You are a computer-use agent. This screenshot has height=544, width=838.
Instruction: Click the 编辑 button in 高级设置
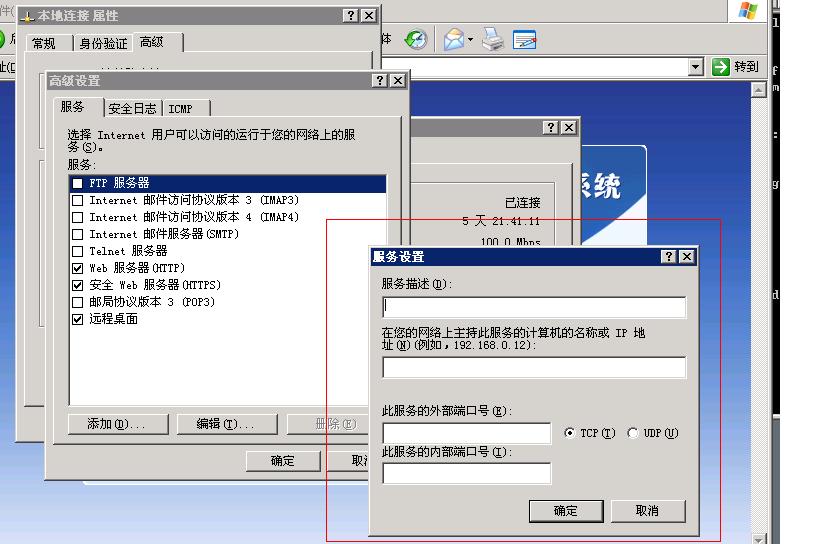click(x=227, y=424)
